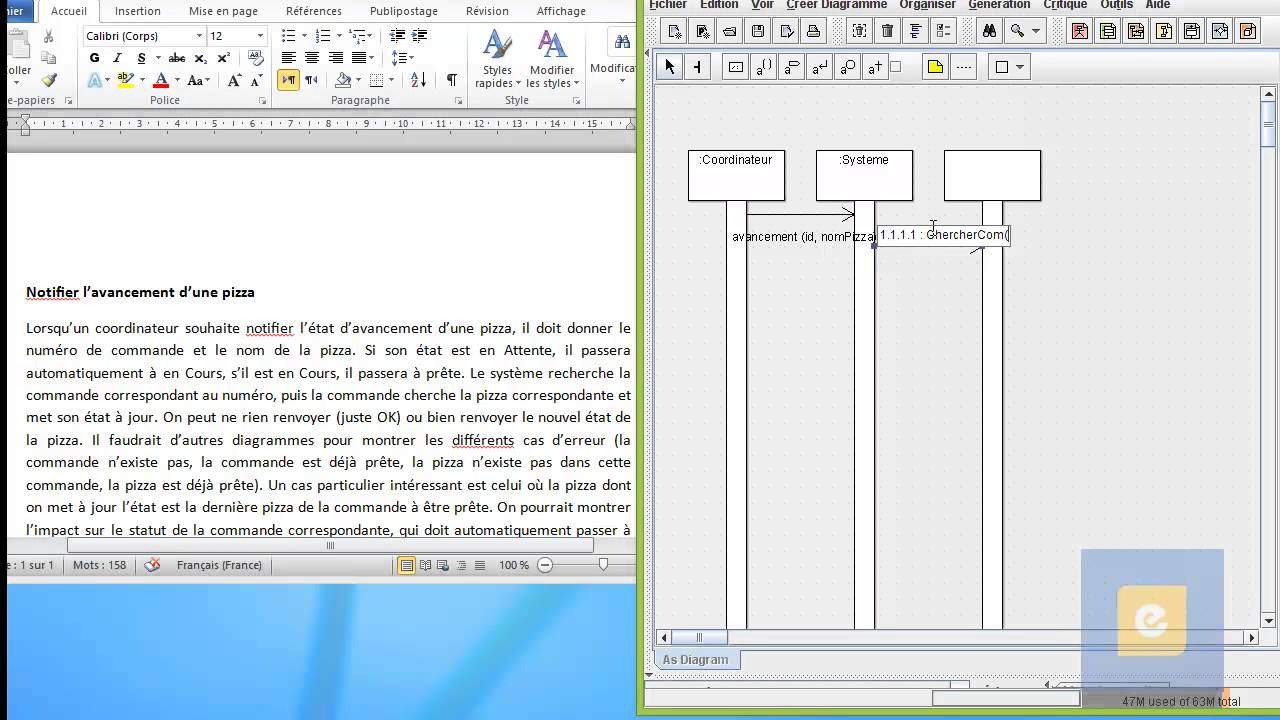This screenshot has width=1280, height=720.
Task: Toggle strikethrough (abc) formatting
Action: click(177, 59)
